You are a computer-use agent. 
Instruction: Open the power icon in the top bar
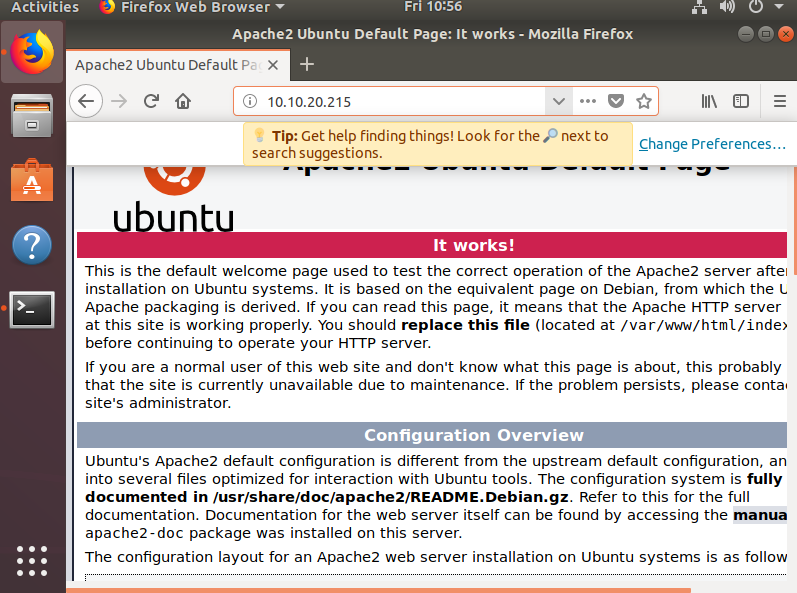[756, 7]
